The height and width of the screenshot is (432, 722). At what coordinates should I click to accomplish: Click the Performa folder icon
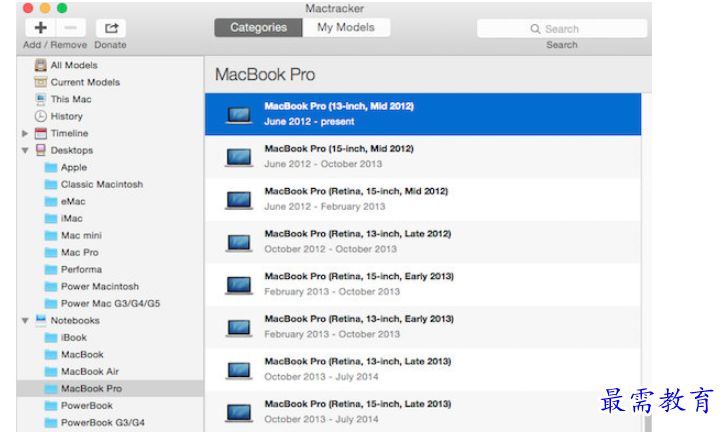coord(51,269)
